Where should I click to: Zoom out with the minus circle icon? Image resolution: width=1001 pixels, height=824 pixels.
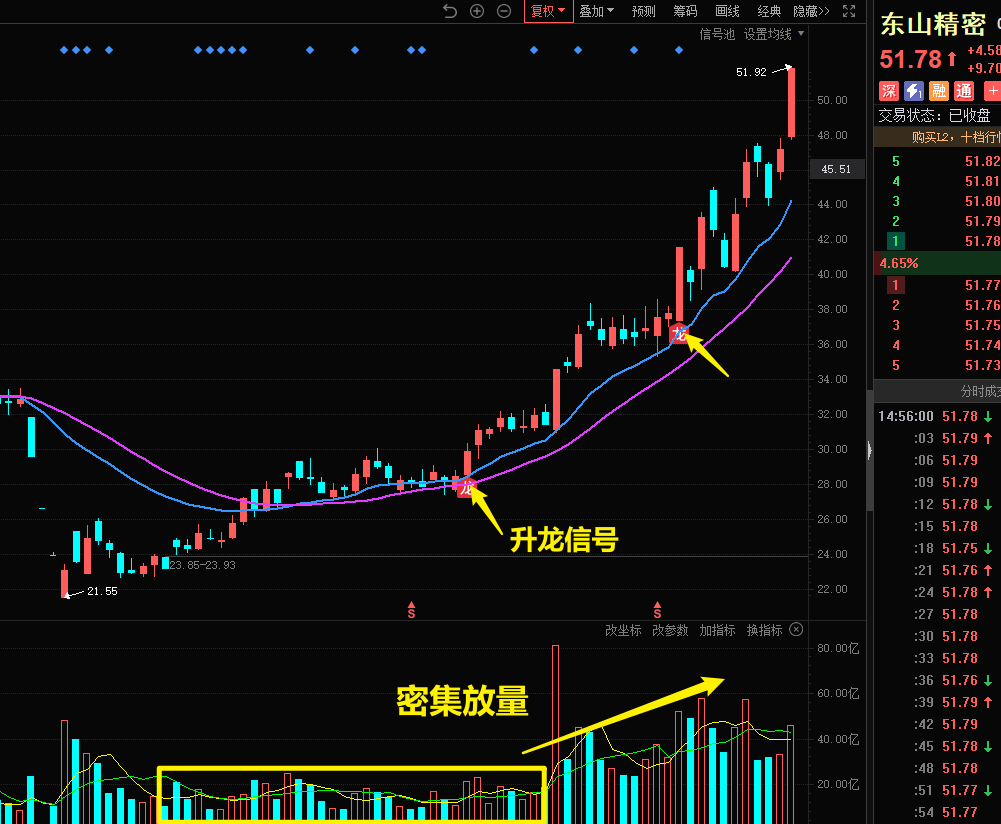[x=504, y=11]
